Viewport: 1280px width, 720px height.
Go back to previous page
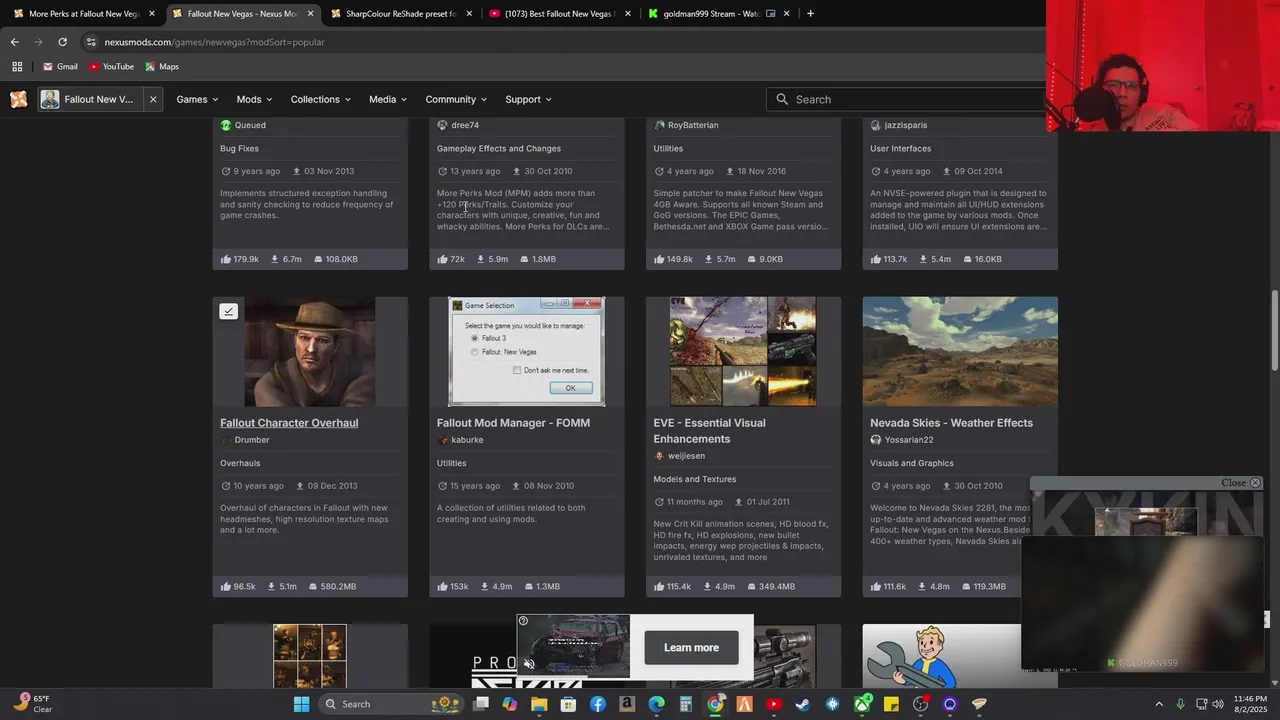click(x=14, y=42)
